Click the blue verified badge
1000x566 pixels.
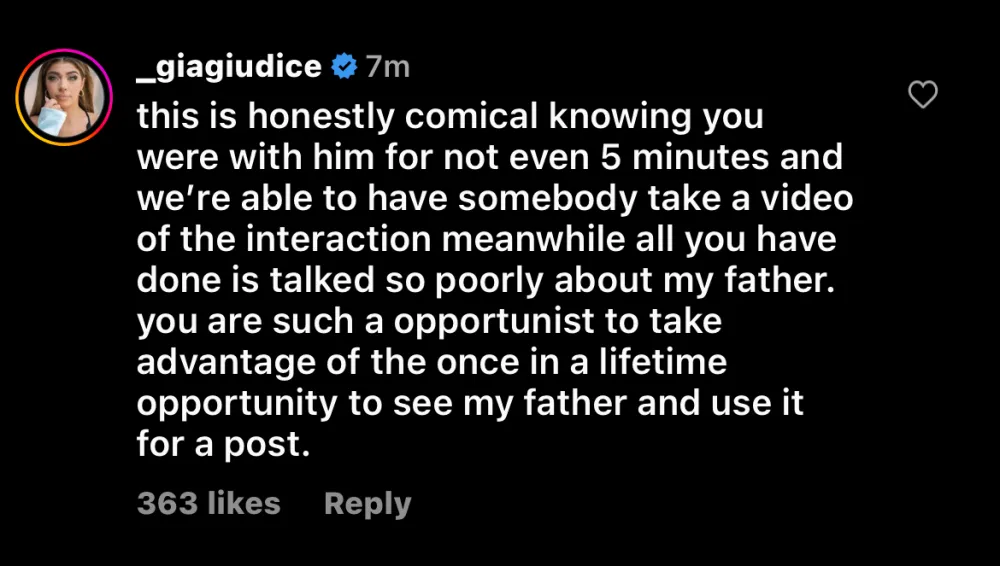[345, 67]
